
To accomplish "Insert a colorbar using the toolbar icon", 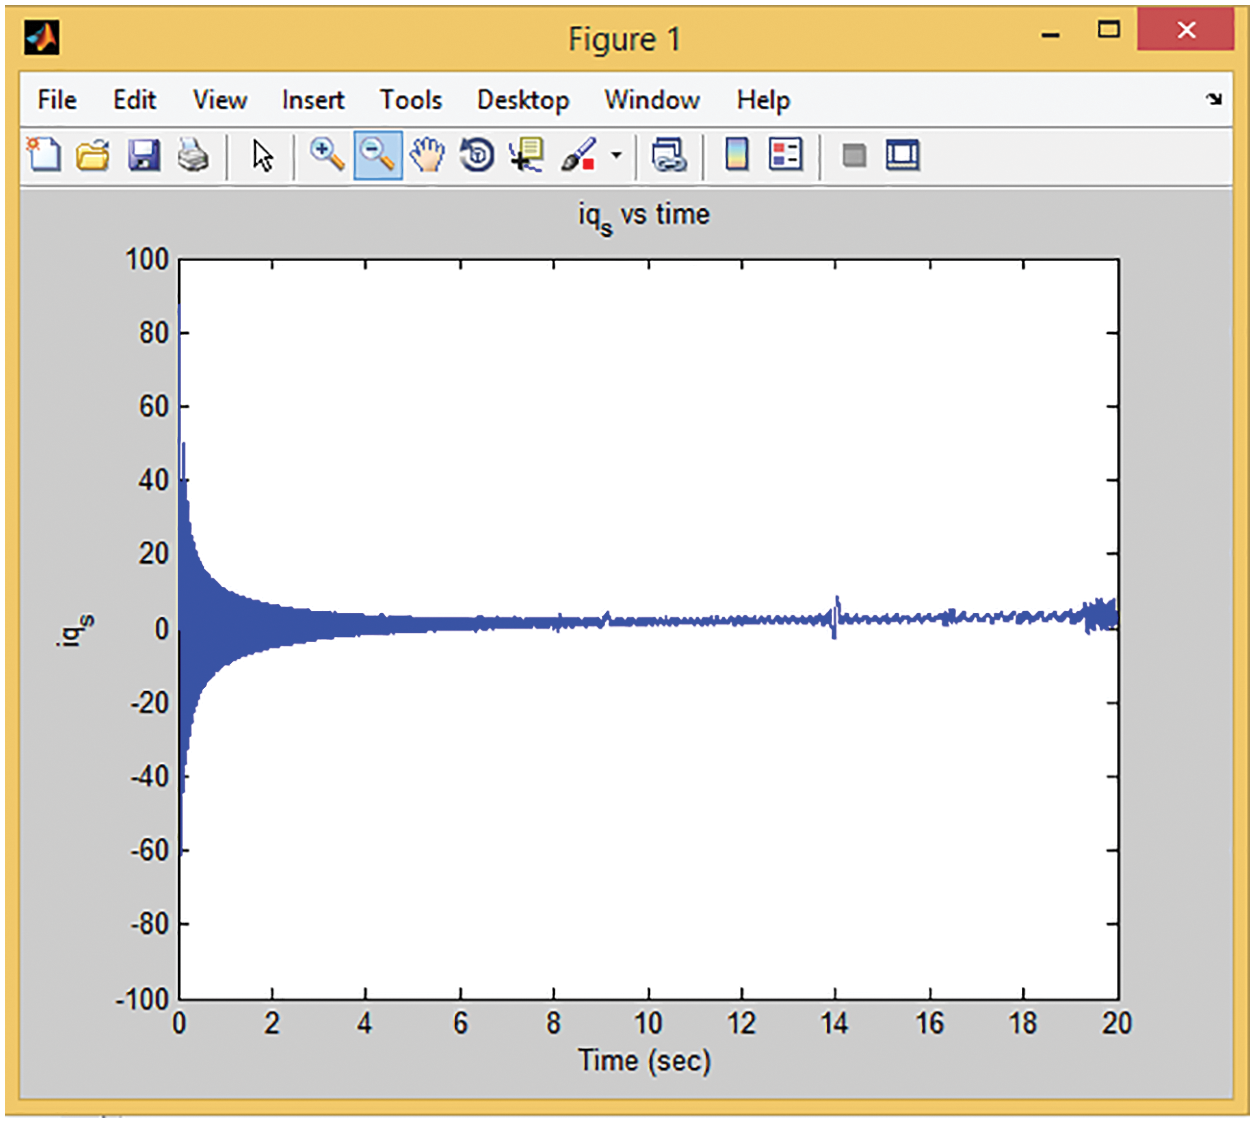I will coord(737,155).
